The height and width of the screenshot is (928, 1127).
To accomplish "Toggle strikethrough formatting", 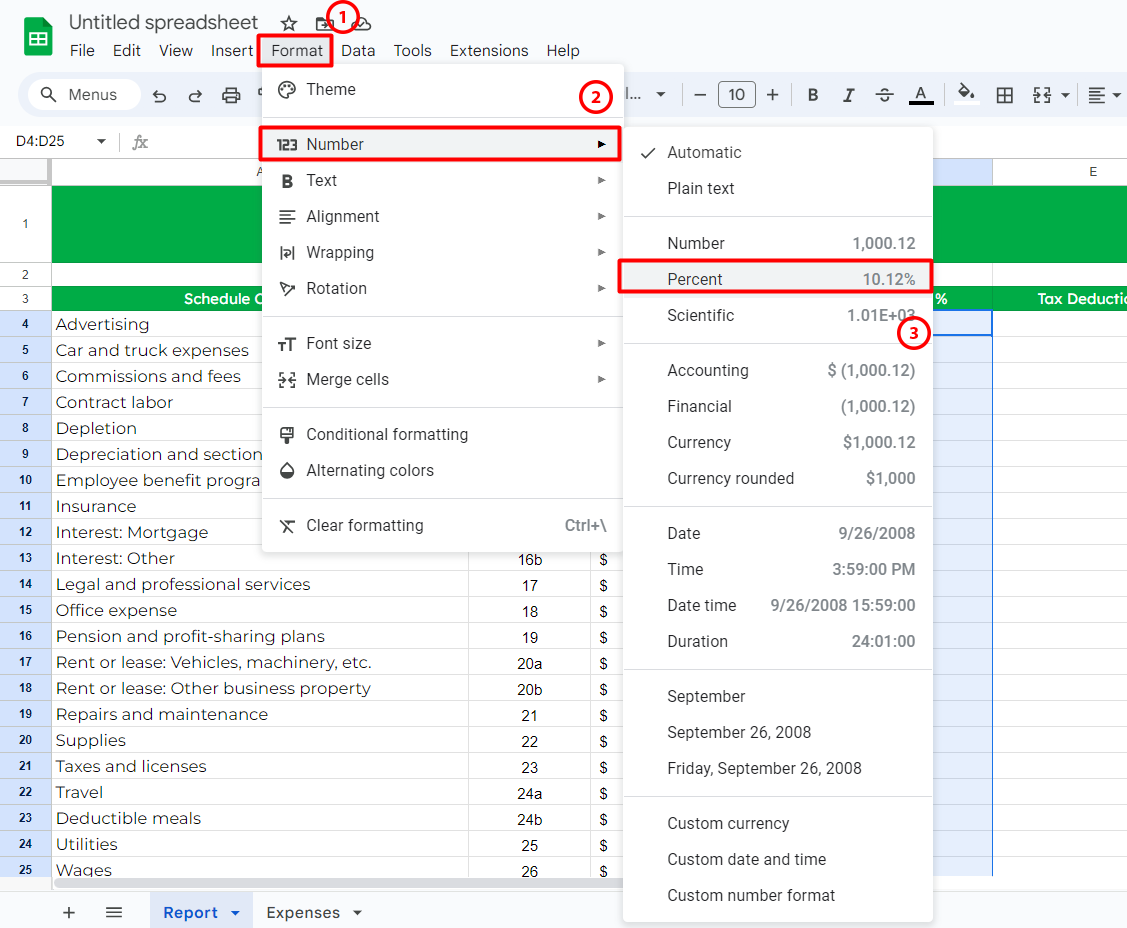I will tap(885, 95).
